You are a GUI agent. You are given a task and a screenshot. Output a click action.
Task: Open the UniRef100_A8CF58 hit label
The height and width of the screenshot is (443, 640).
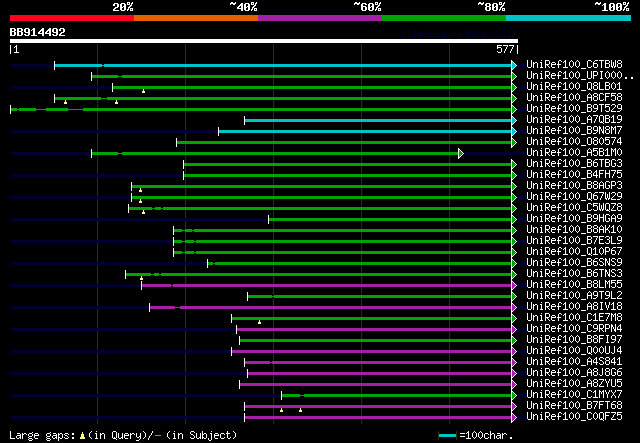[x=574, y=97]
